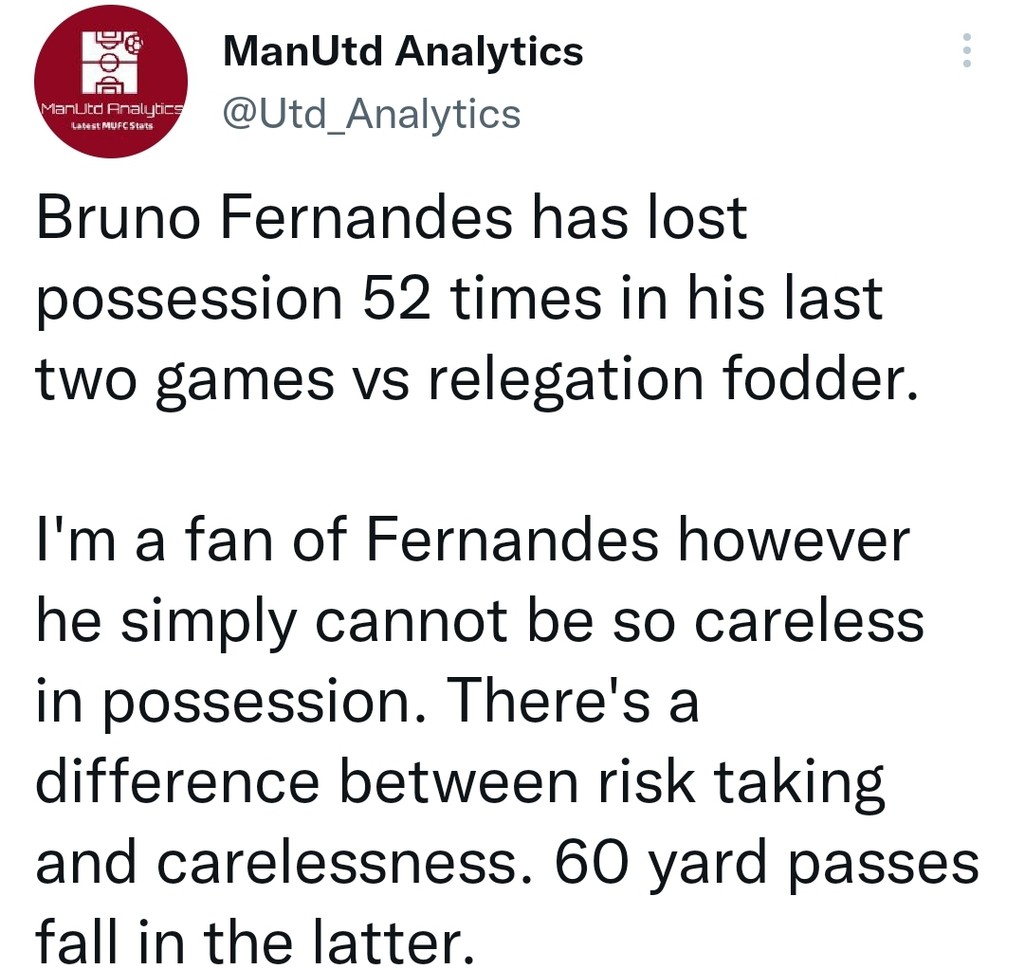Click the word "simply" in the tweet
Image resolution: width=1024 pixels, height=968 pixels.
click(x=229, y=623)
